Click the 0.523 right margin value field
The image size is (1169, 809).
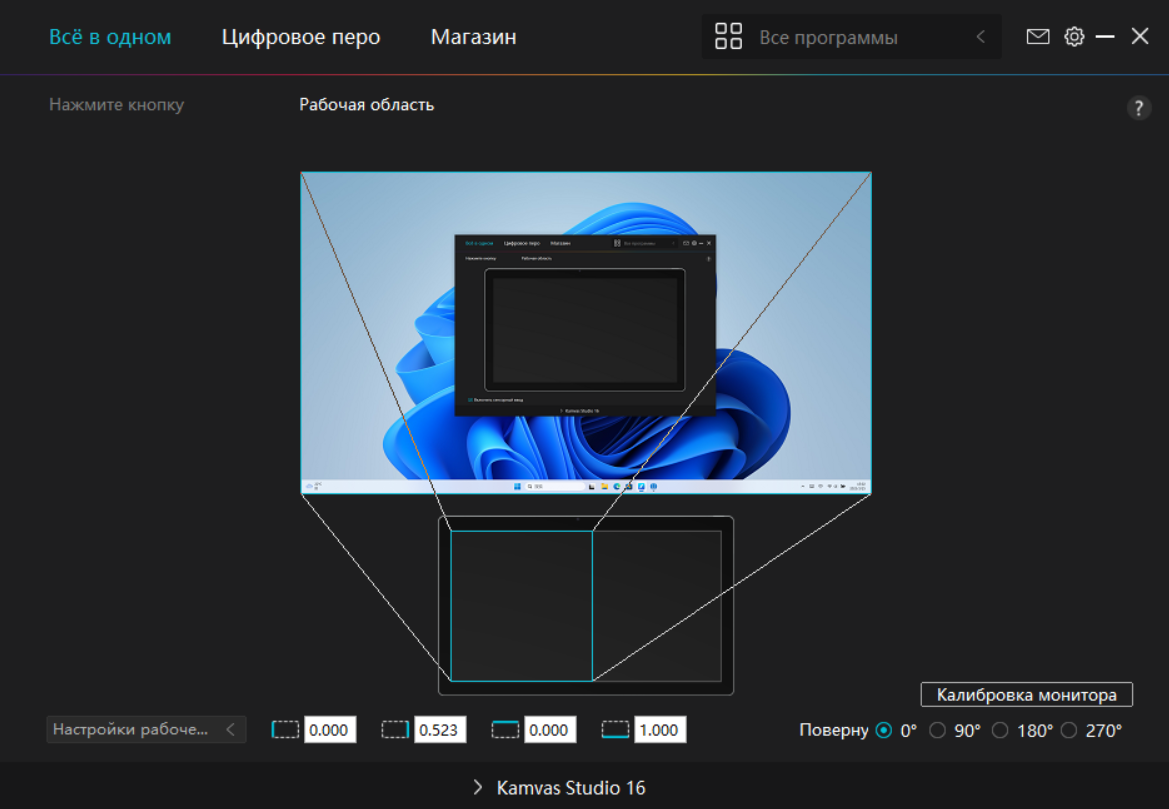pos(440,730)
